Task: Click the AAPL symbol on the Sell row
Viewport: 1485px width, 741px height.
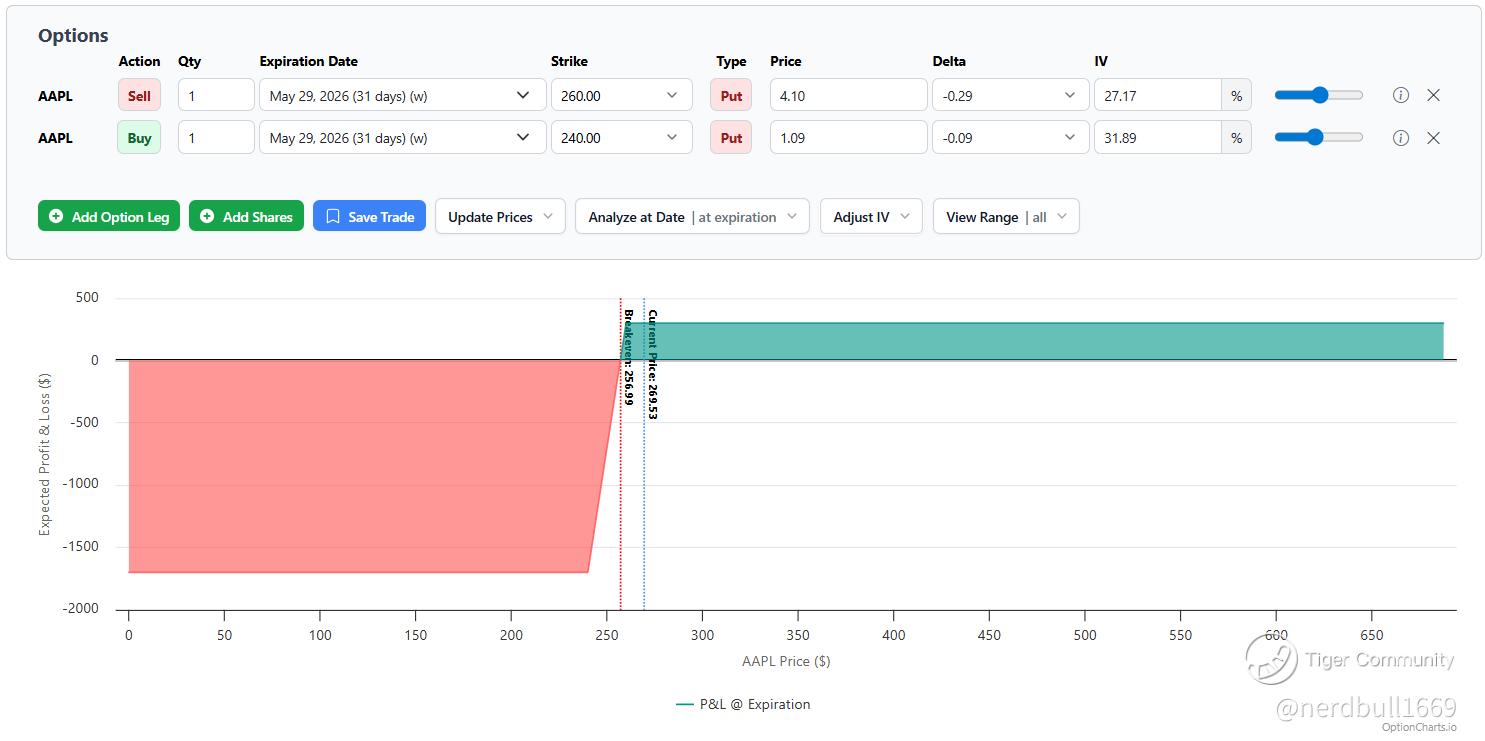Action: coord(56,96)
